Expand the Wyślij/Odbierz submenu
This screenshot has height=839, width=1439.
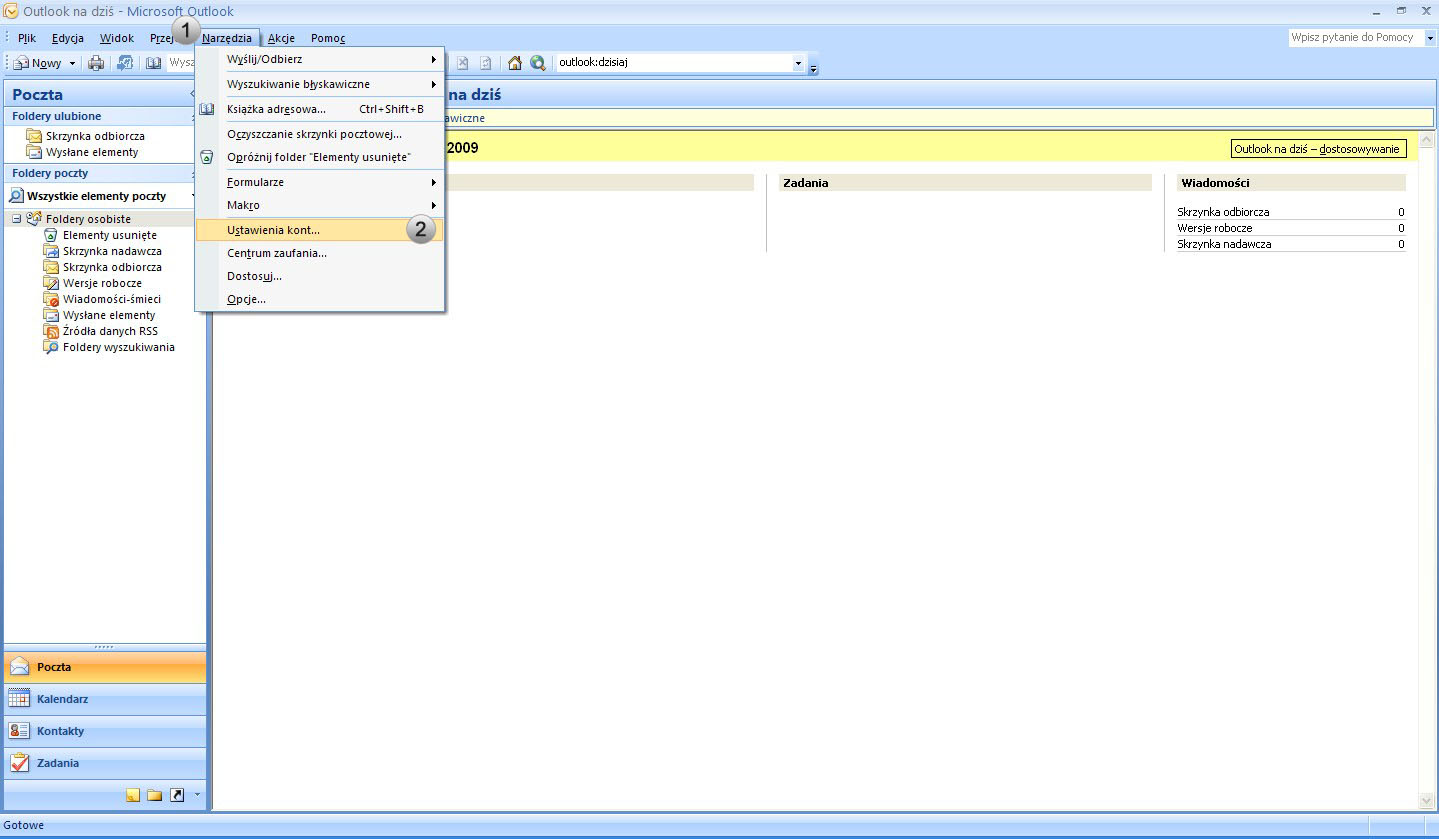[320, 59]
